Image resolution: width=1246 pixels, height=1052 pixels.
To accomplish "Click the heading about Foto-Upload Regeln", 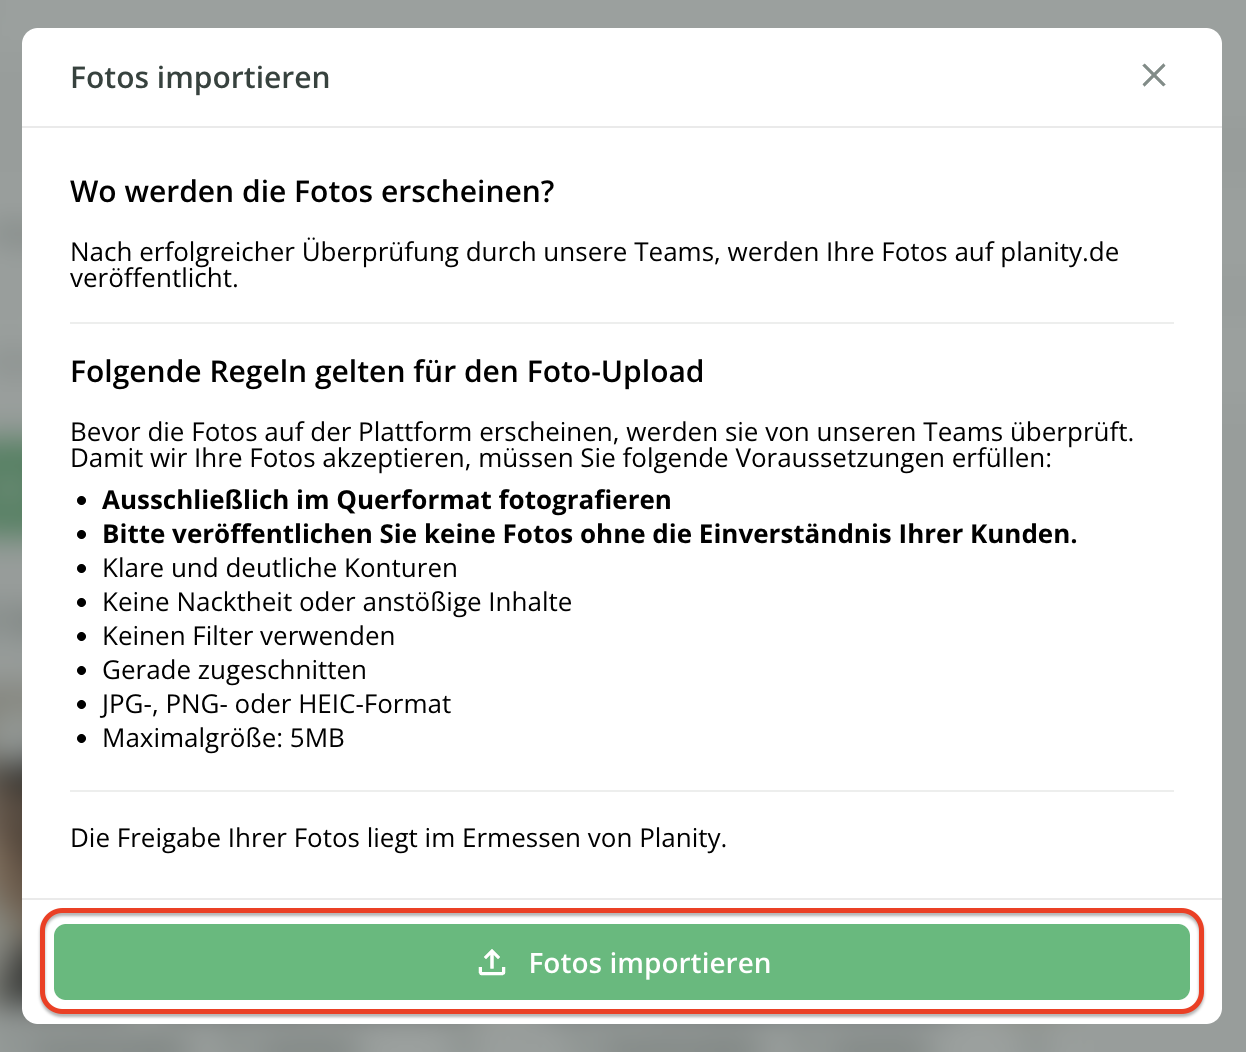I will pos(387,372).
